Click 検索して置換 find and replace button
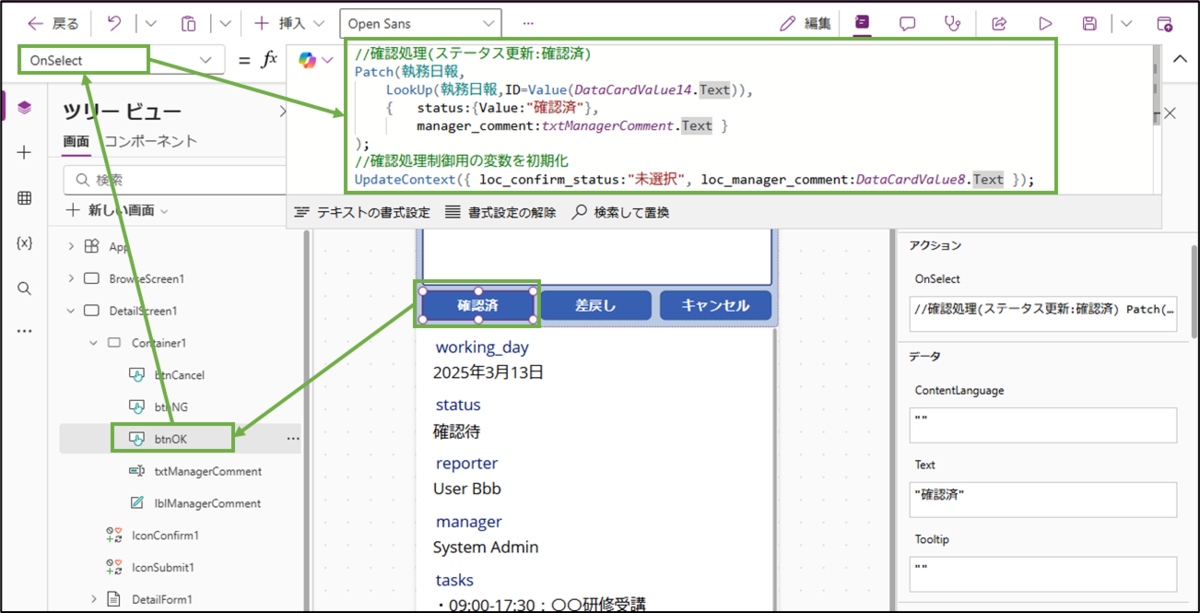1200x613 pixels. [620, 212]
